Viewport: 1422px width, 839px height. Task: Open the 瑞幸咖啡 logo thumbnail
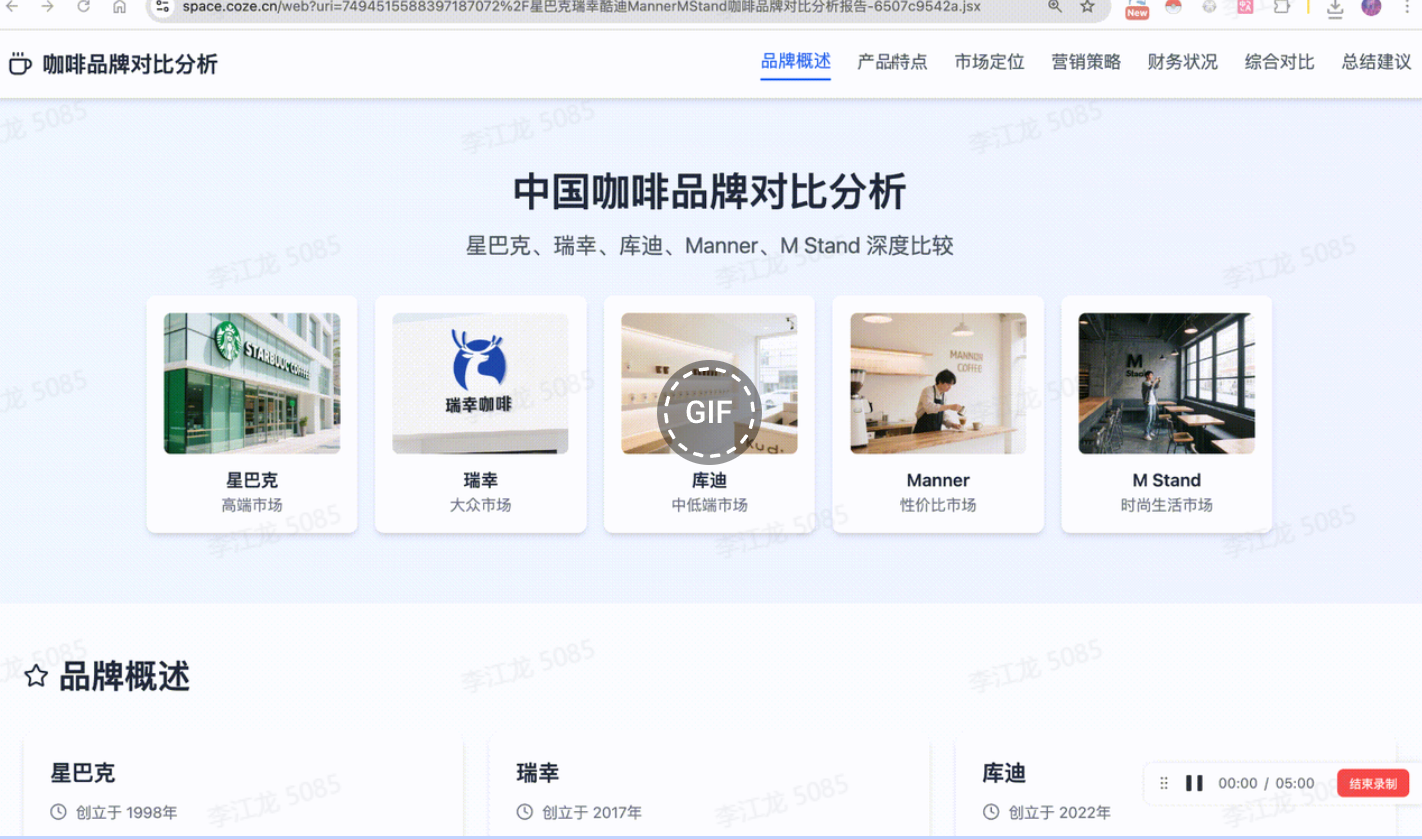click(x=480, y=383)
